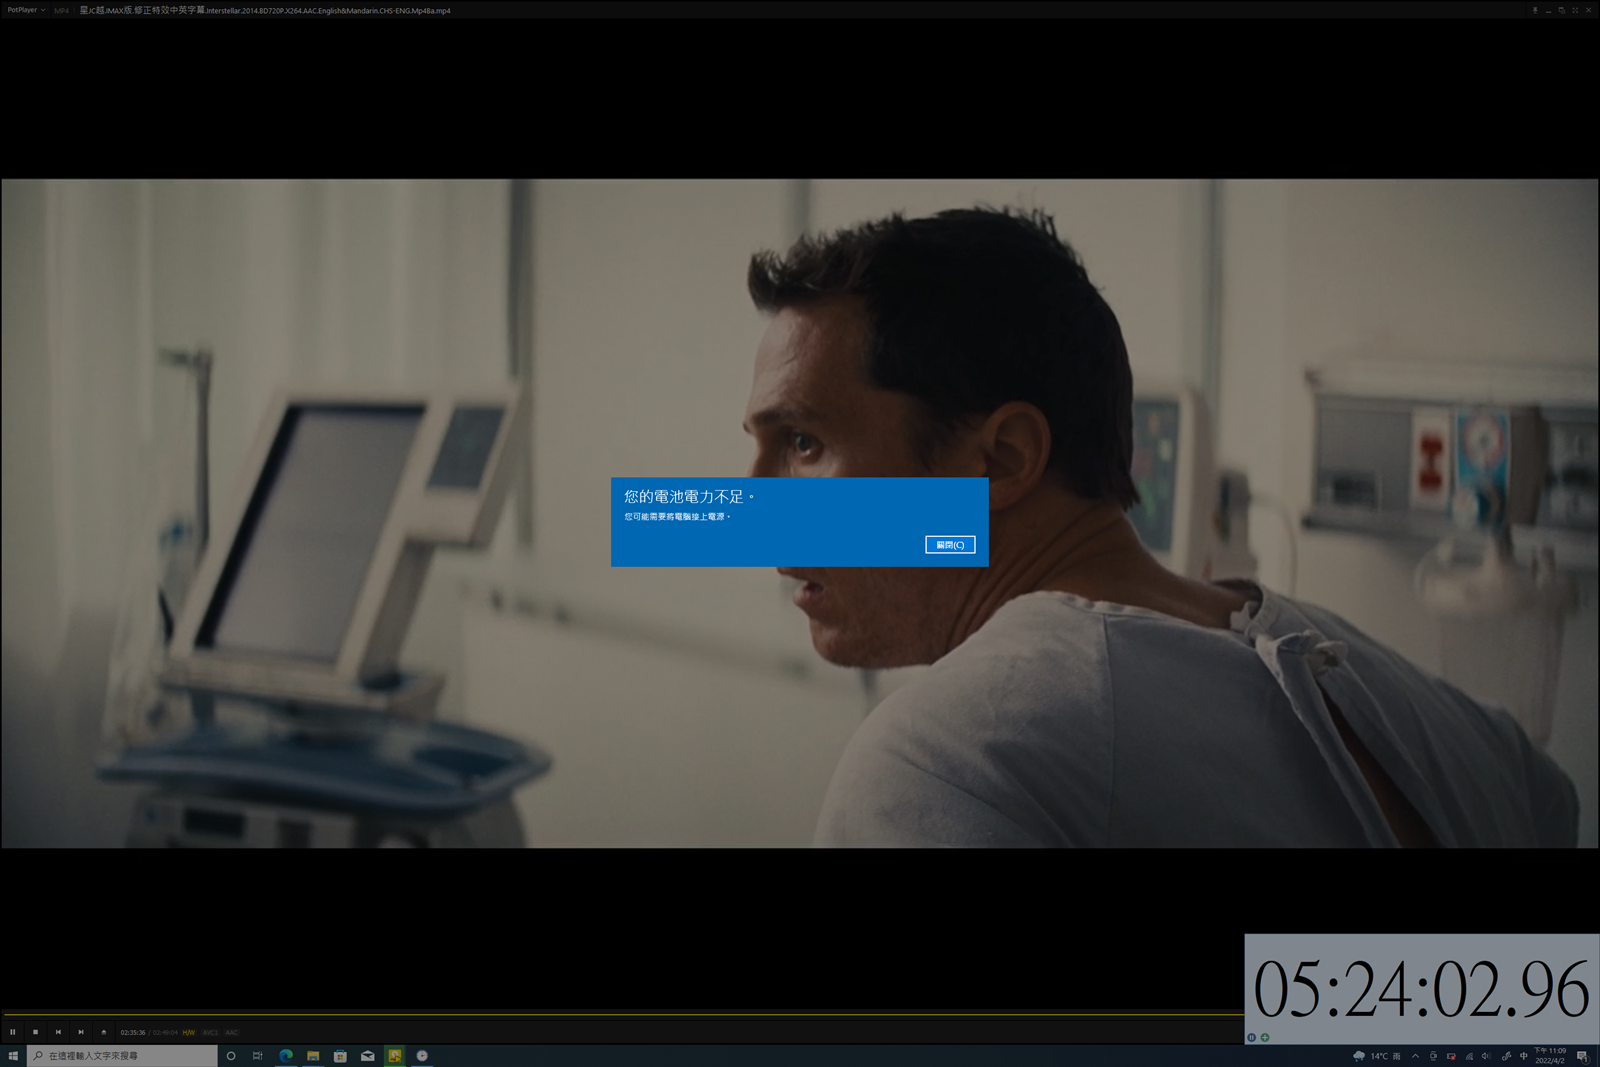1600x1067 pixels.
Task: Jump to the previous track
Action: (58, 1032)
